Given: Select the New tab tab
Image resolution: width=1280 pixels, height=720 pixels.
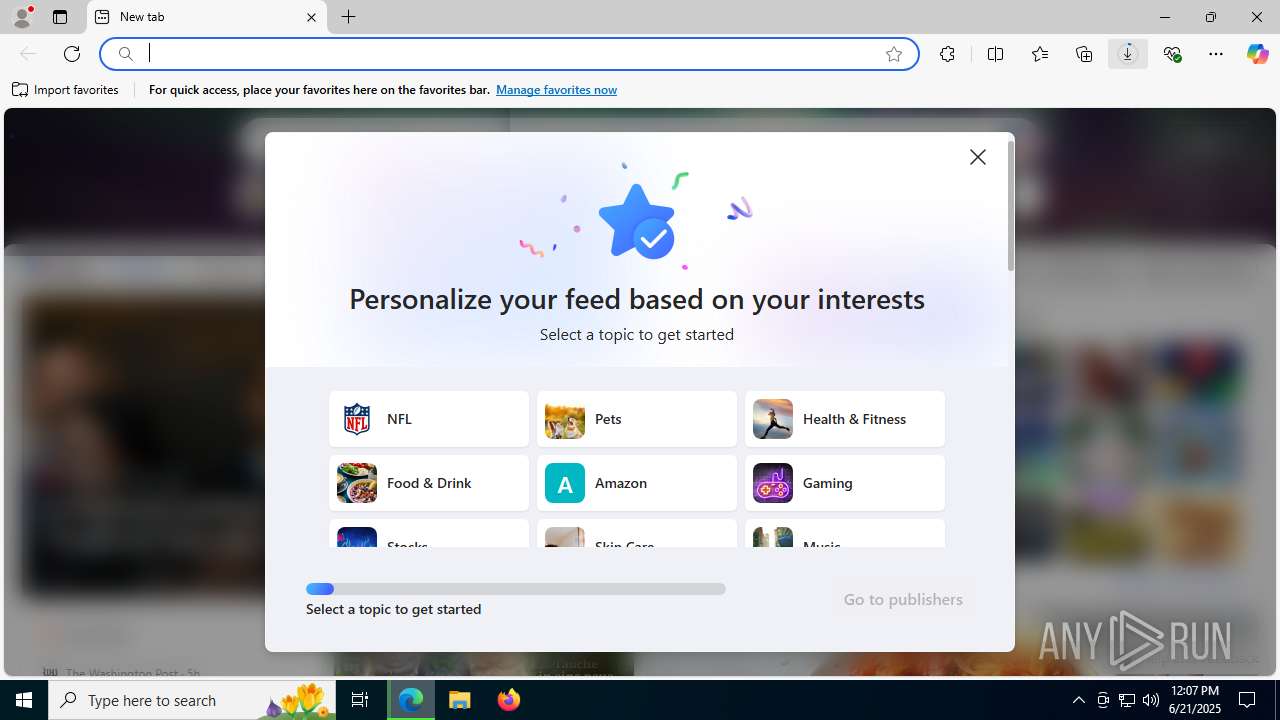Looking at the screenshot, I should coord(207,17).
